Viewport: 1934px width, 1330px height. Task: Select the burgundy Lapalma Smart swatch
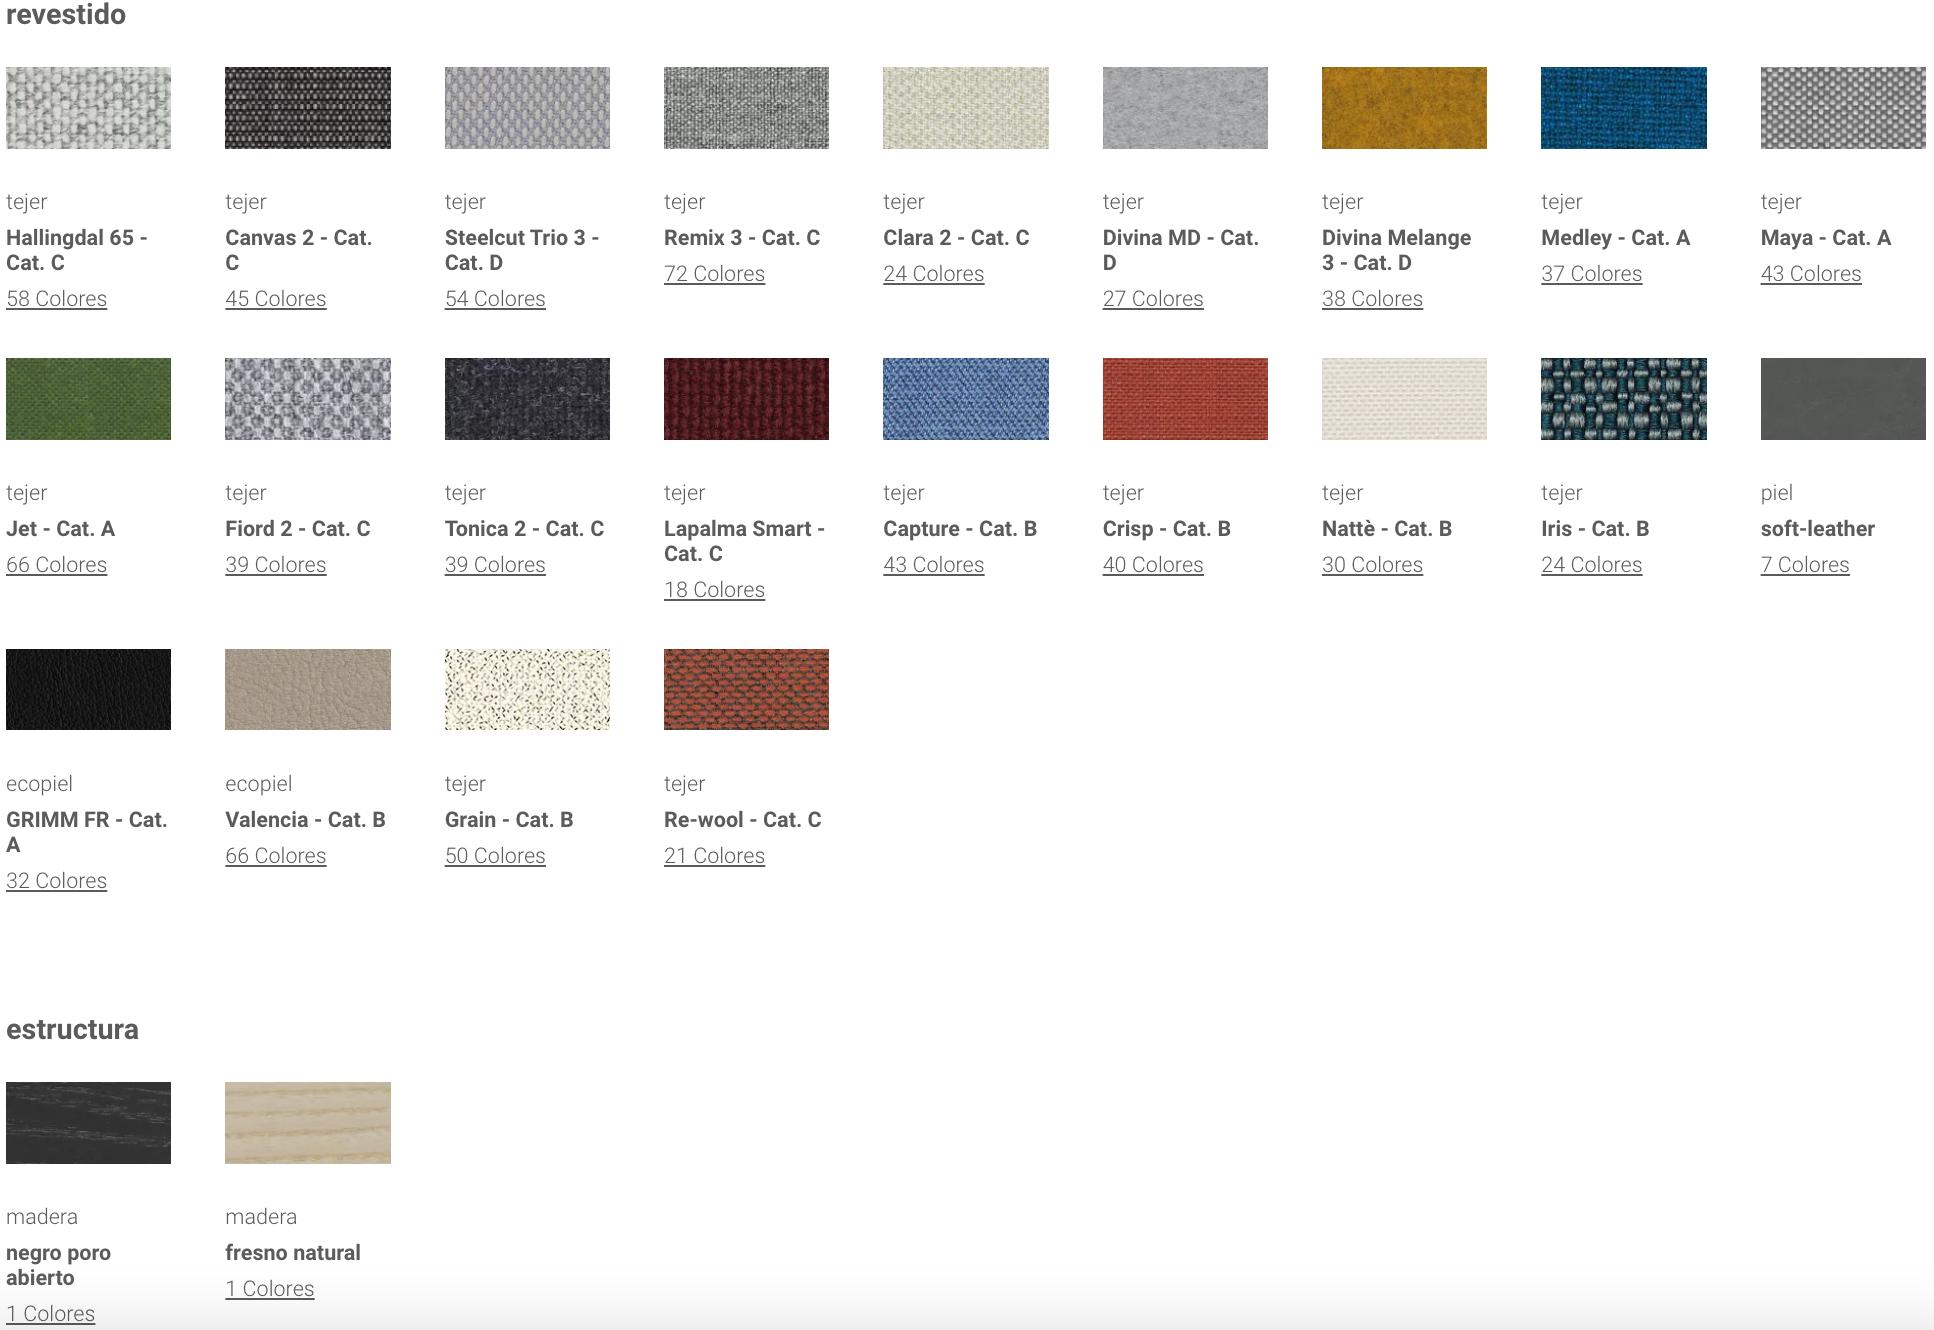[x=746, y=399]
